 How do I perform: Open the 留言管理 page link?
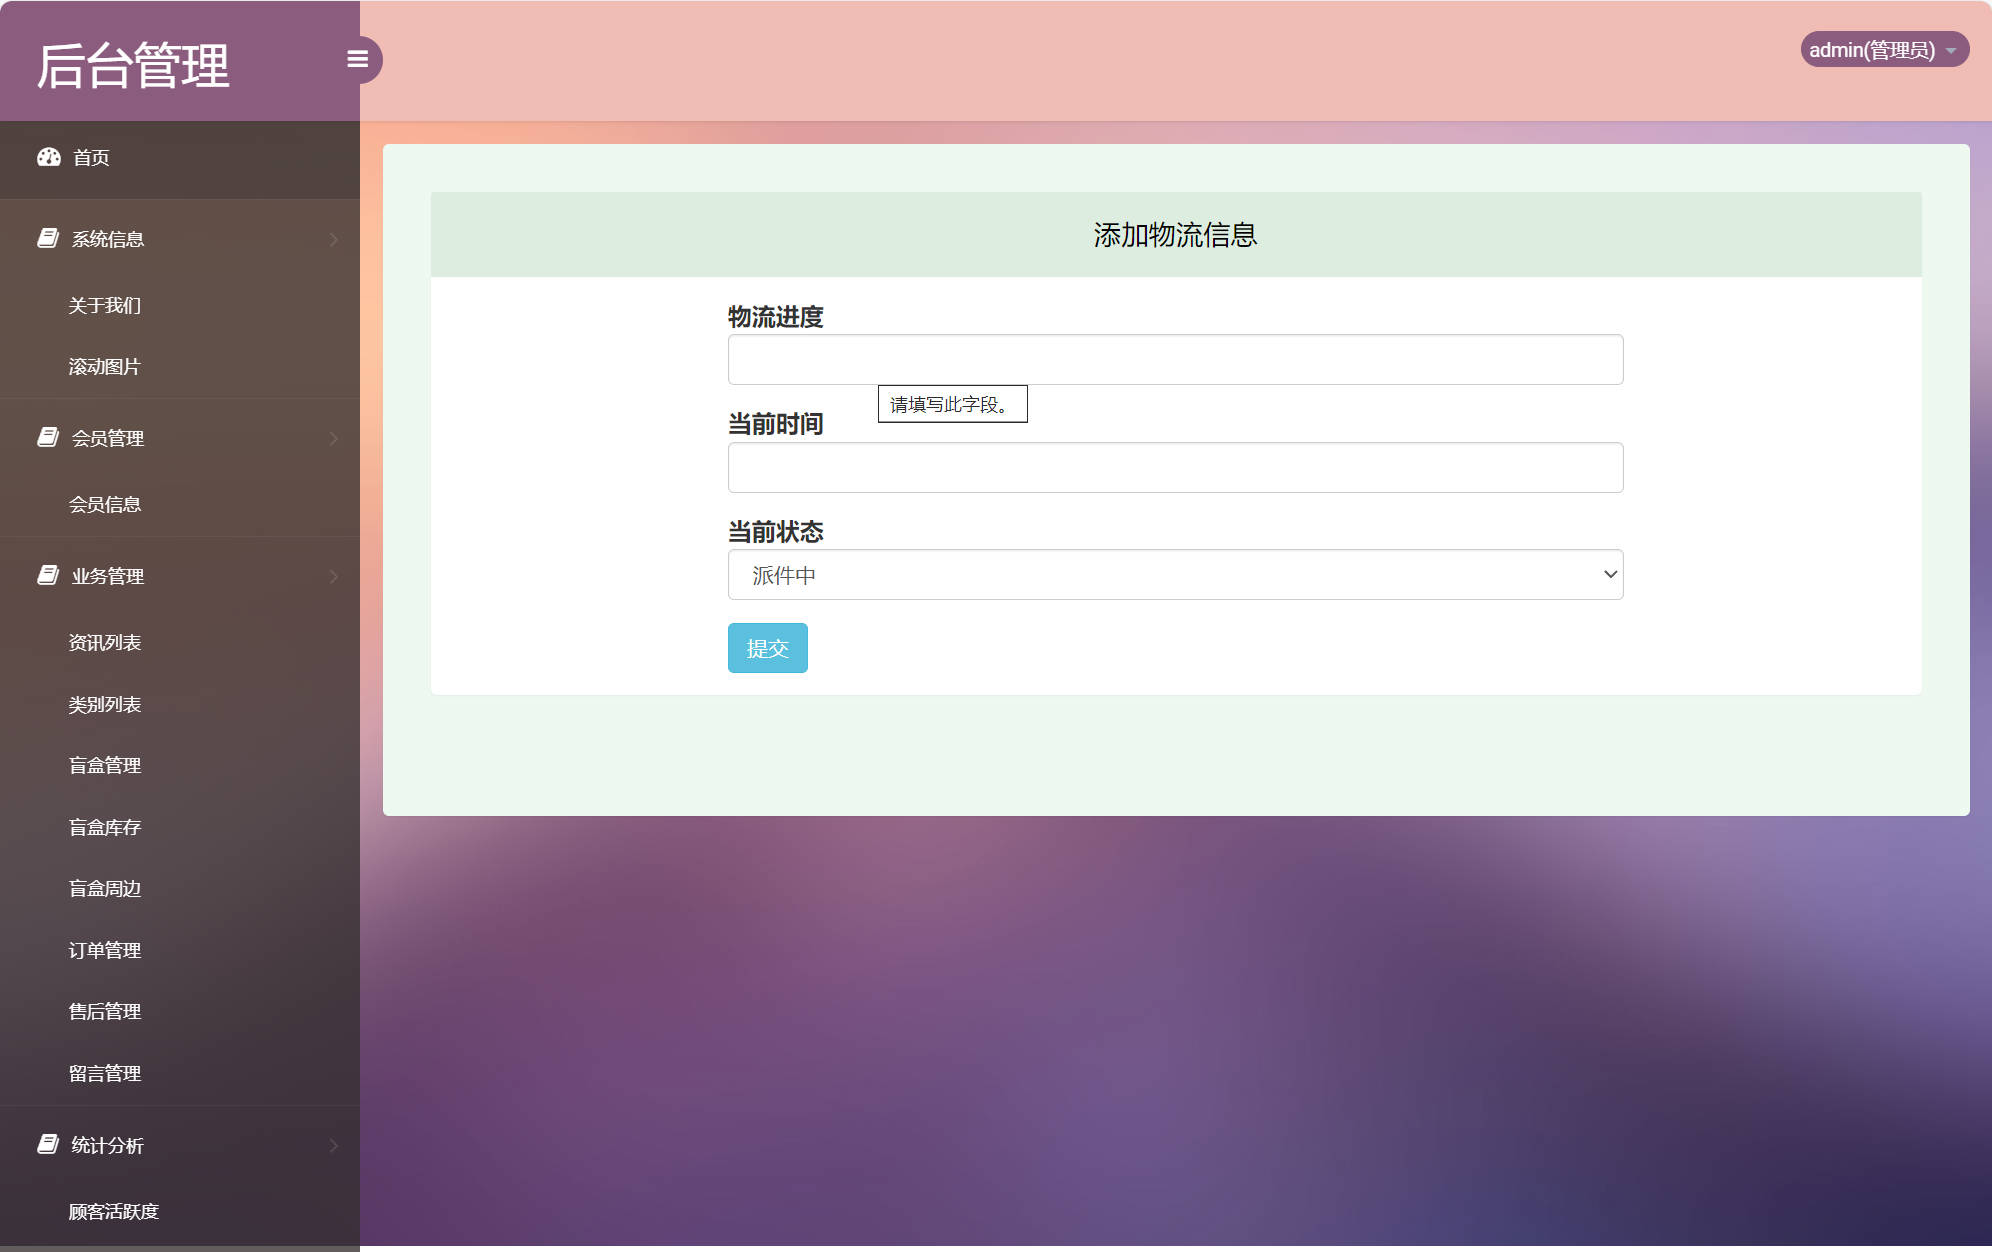tap(104, 1072)
